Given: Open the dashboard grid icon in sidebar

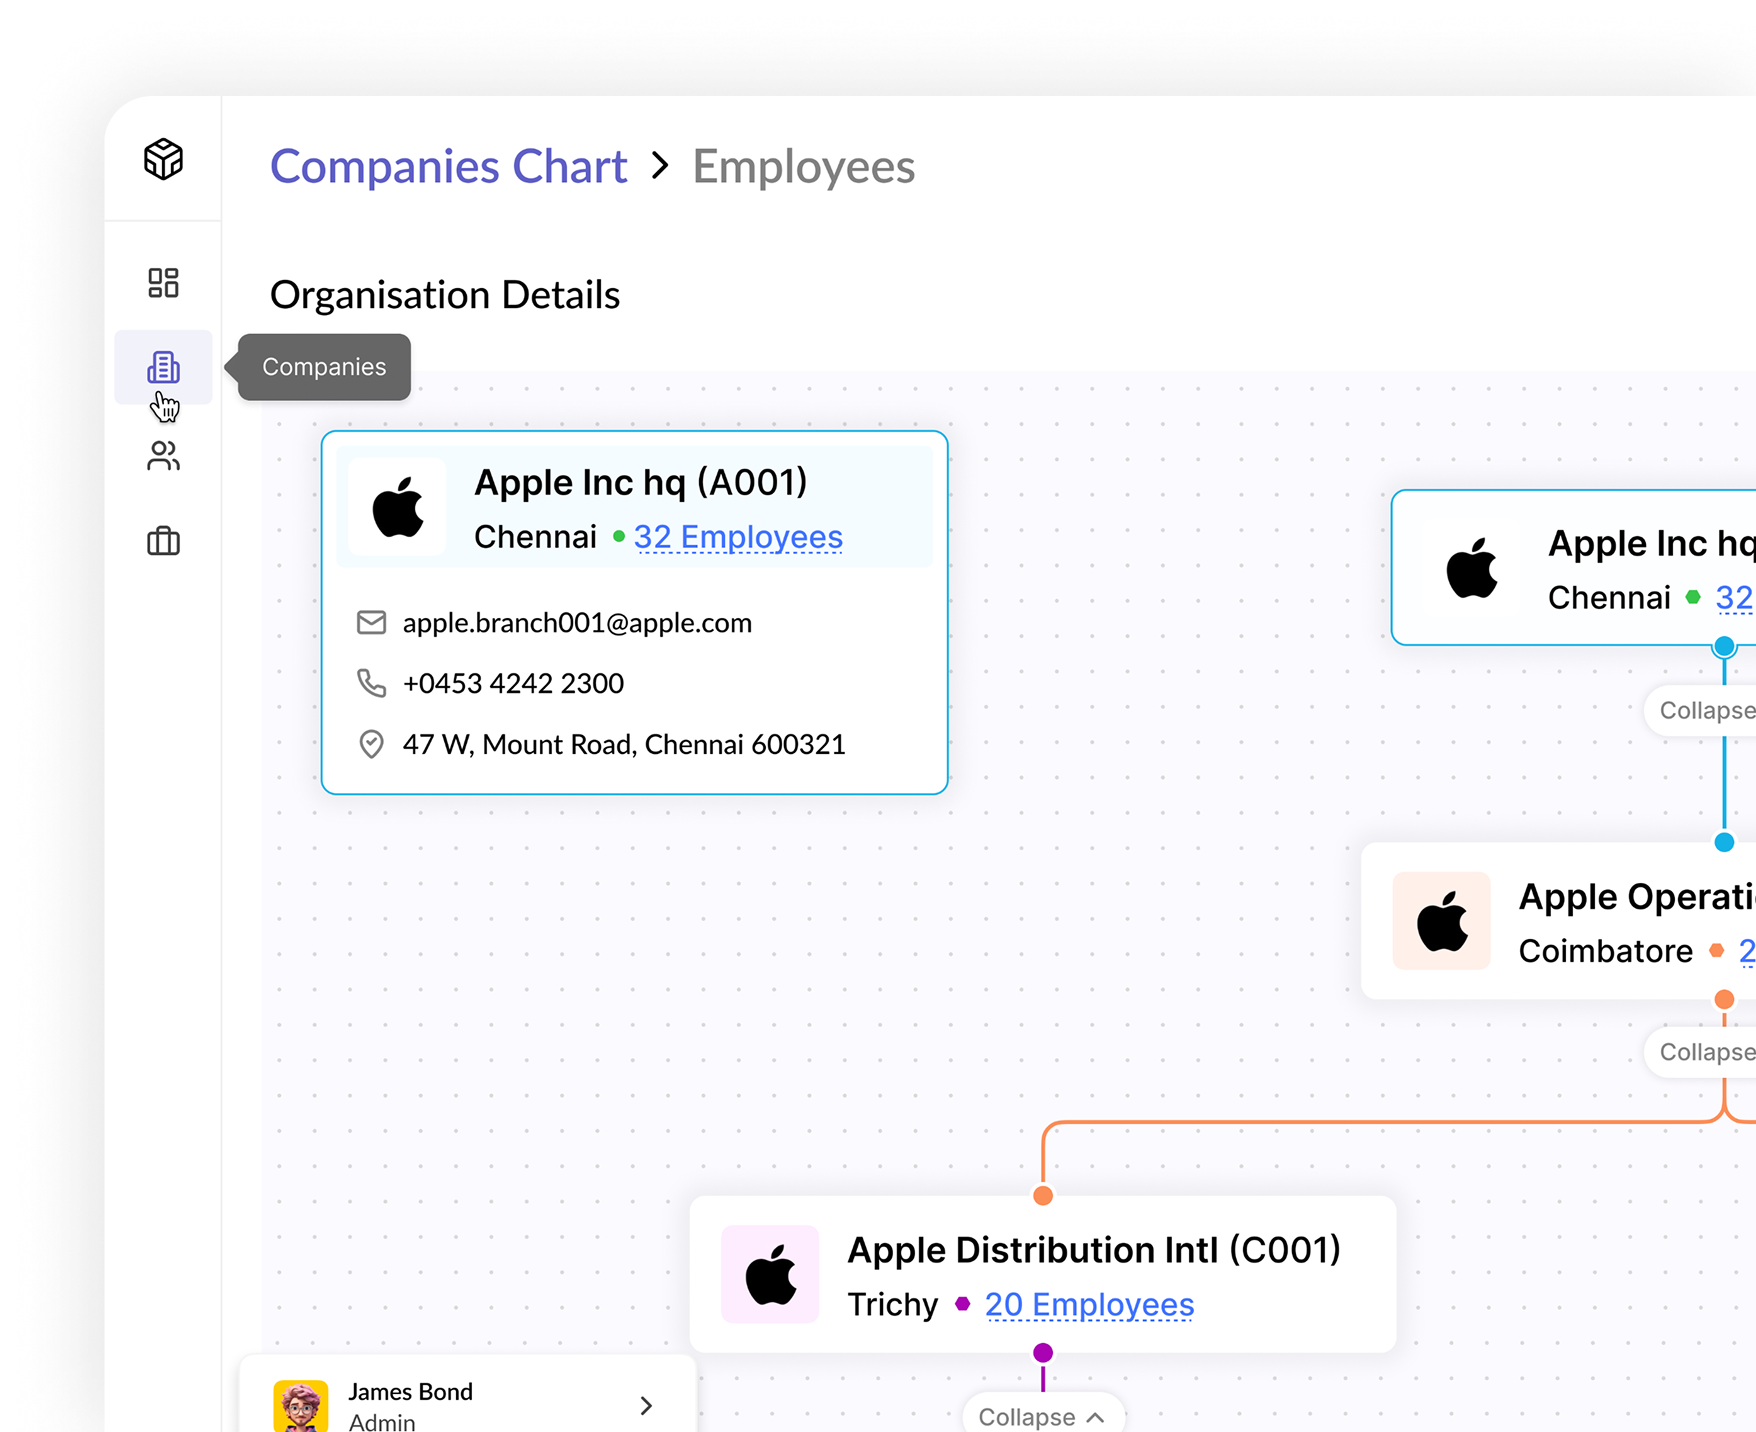Looking at the screenshot, I should 163,283.
